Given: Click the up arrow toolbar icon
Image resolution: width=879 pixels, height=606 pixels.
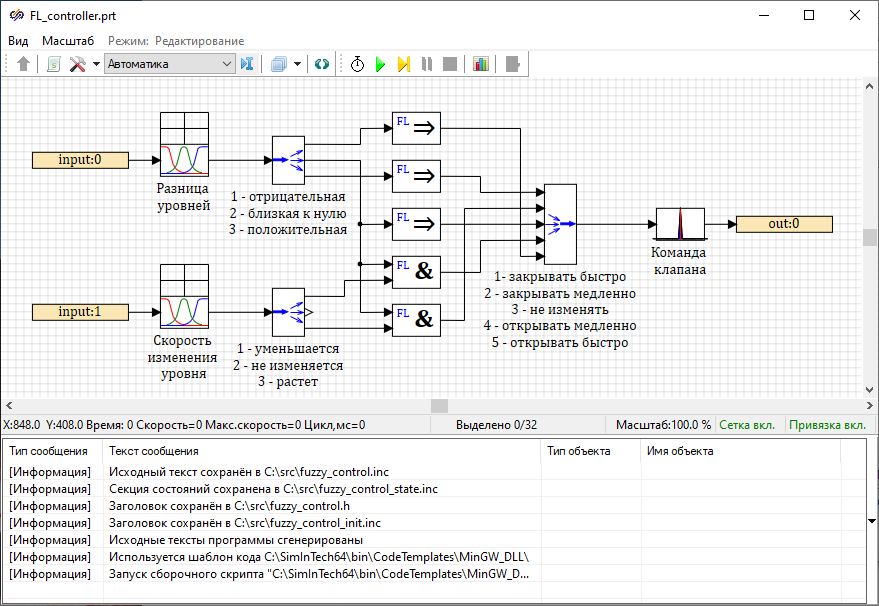Looking at the screenshot, I should tap(24, 64).
